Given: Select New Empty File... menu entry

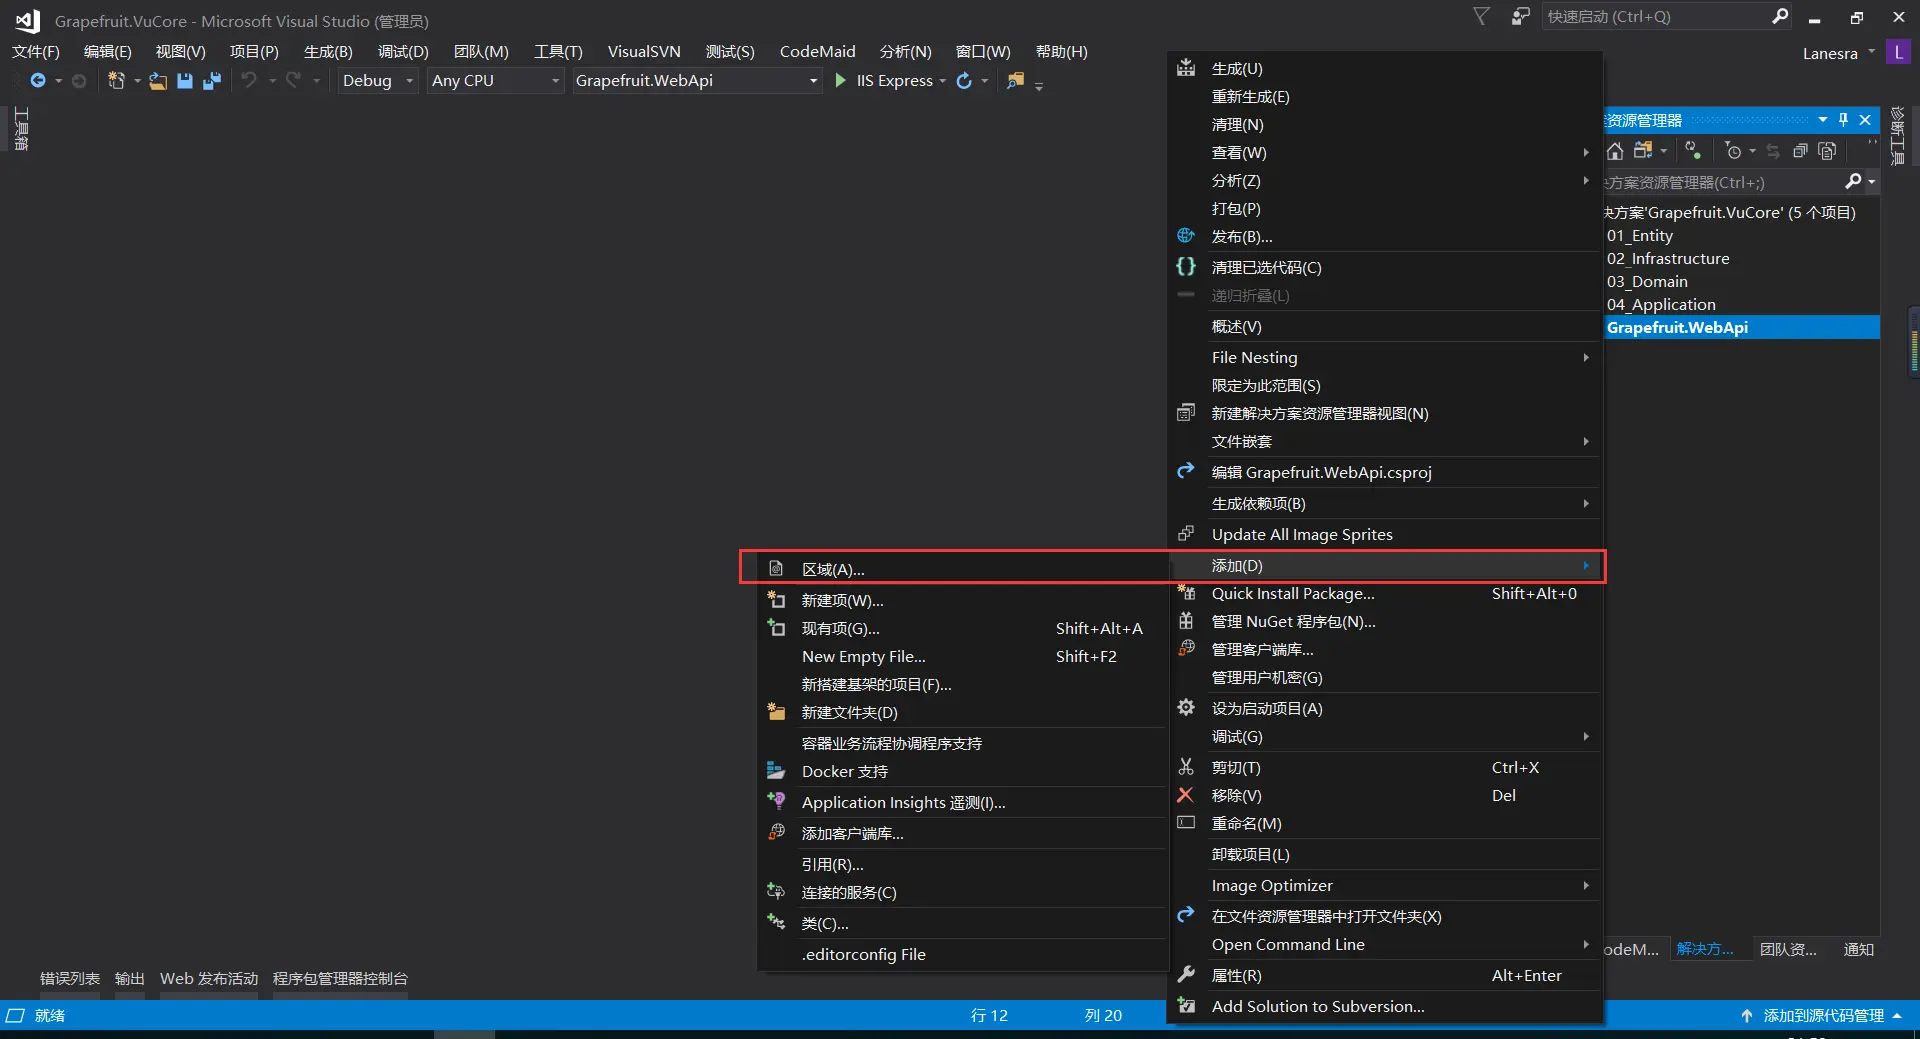Looking at the screenshot, I should point(963,657).
